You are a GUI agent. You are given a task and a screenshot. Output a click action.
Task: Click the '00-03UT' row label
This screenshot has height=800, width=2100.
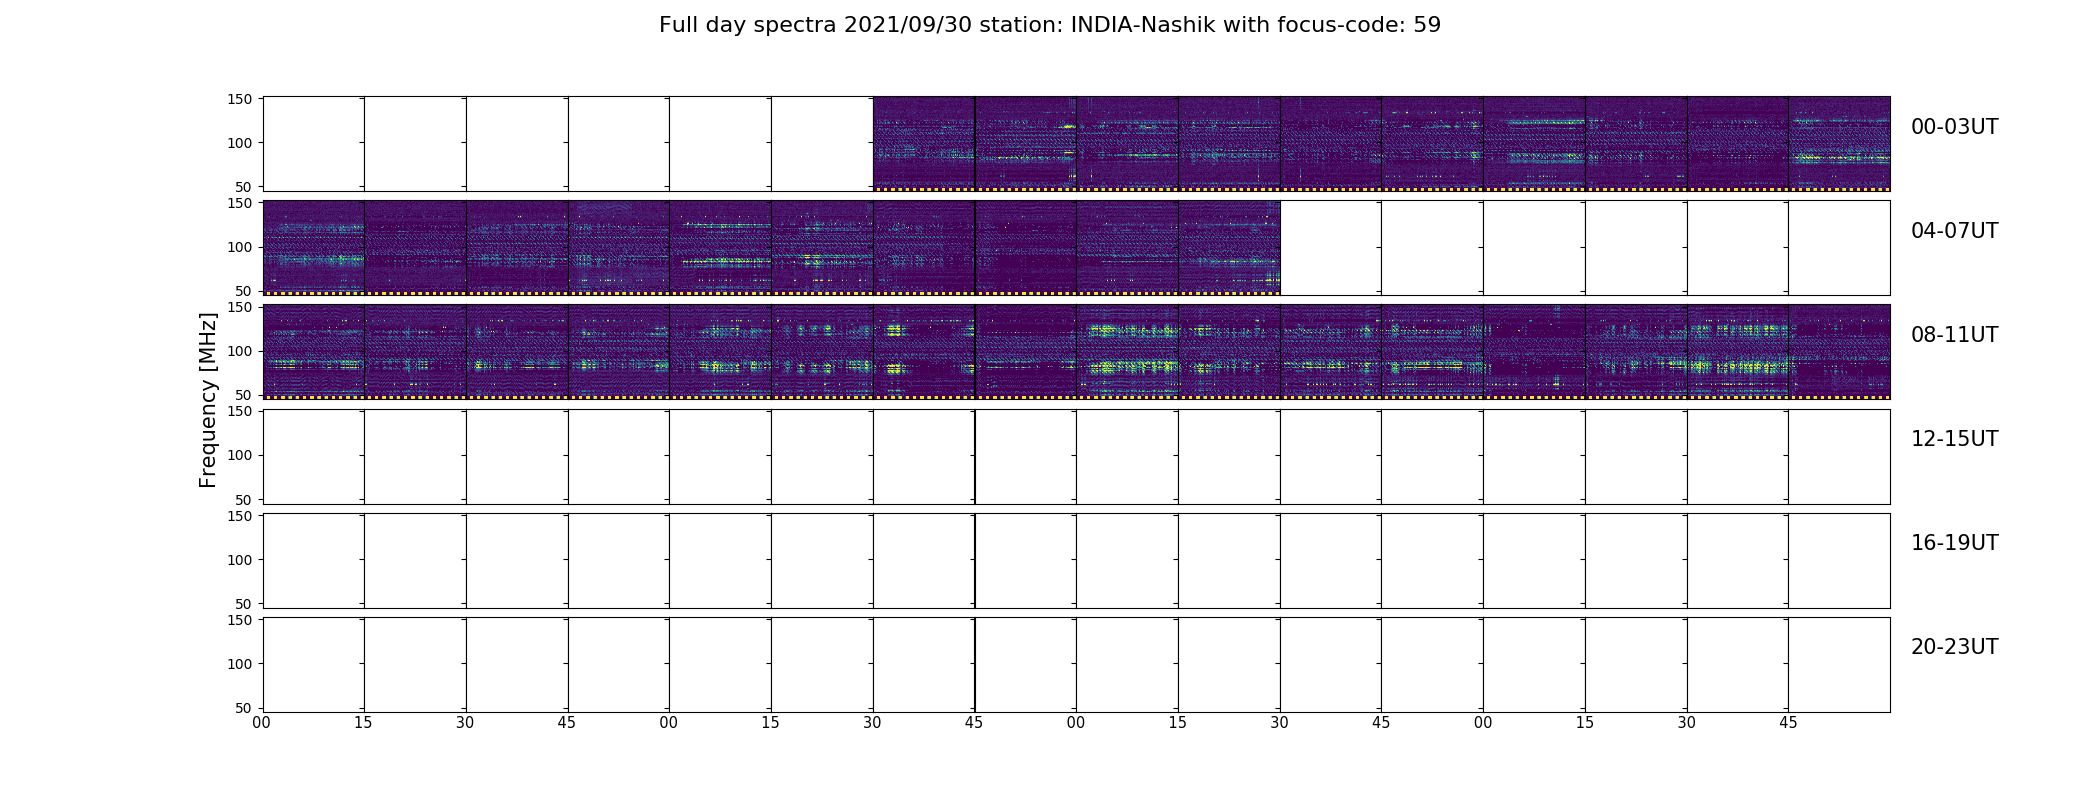pyautogui.click(x=1954, y=127)
